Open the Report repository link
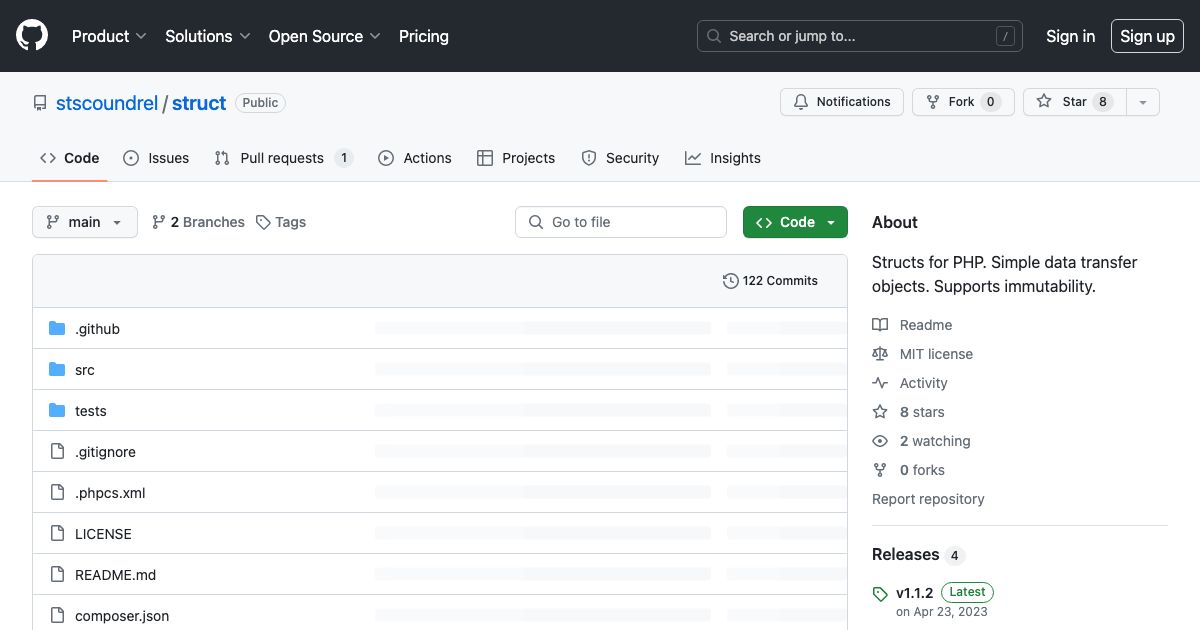Screen dimensions: 1200x630 (x=928, y=498)
